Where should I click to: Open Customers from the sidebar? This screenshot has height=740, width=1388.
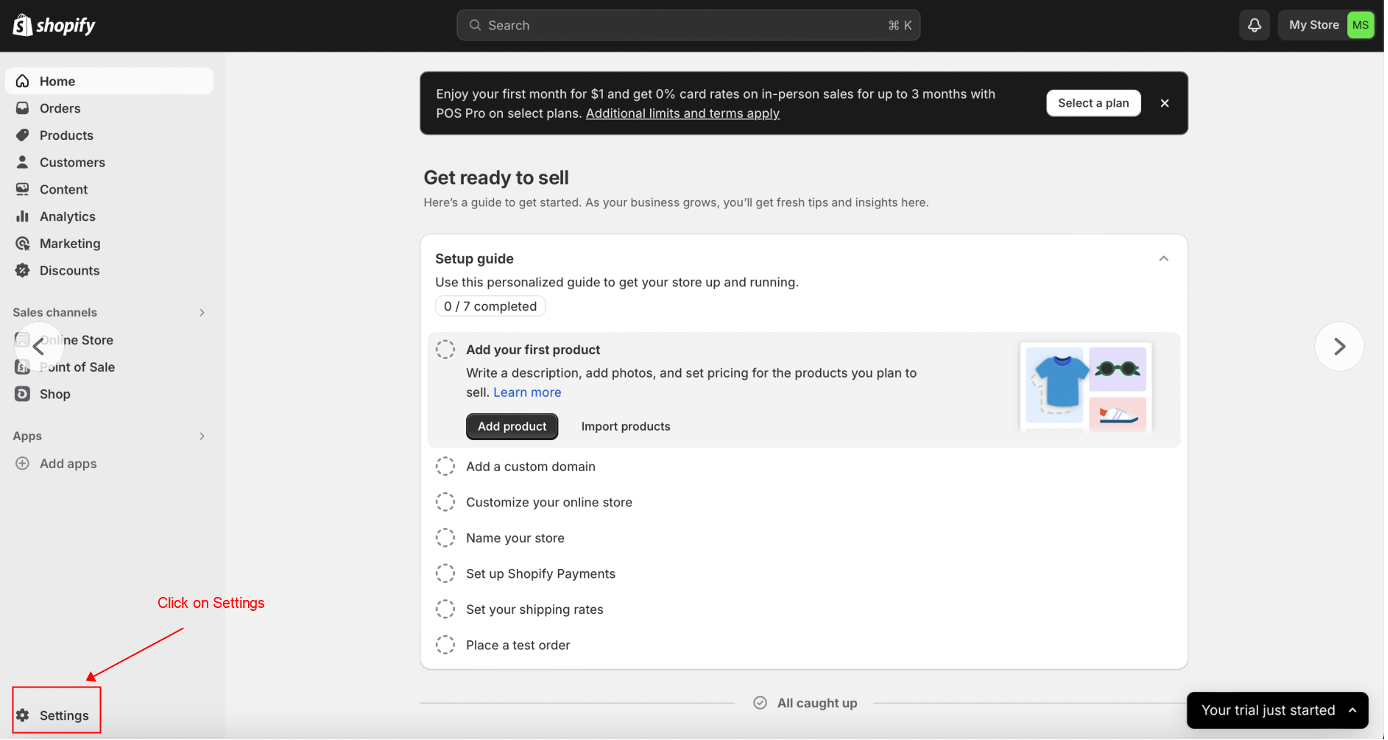point(72,162)
